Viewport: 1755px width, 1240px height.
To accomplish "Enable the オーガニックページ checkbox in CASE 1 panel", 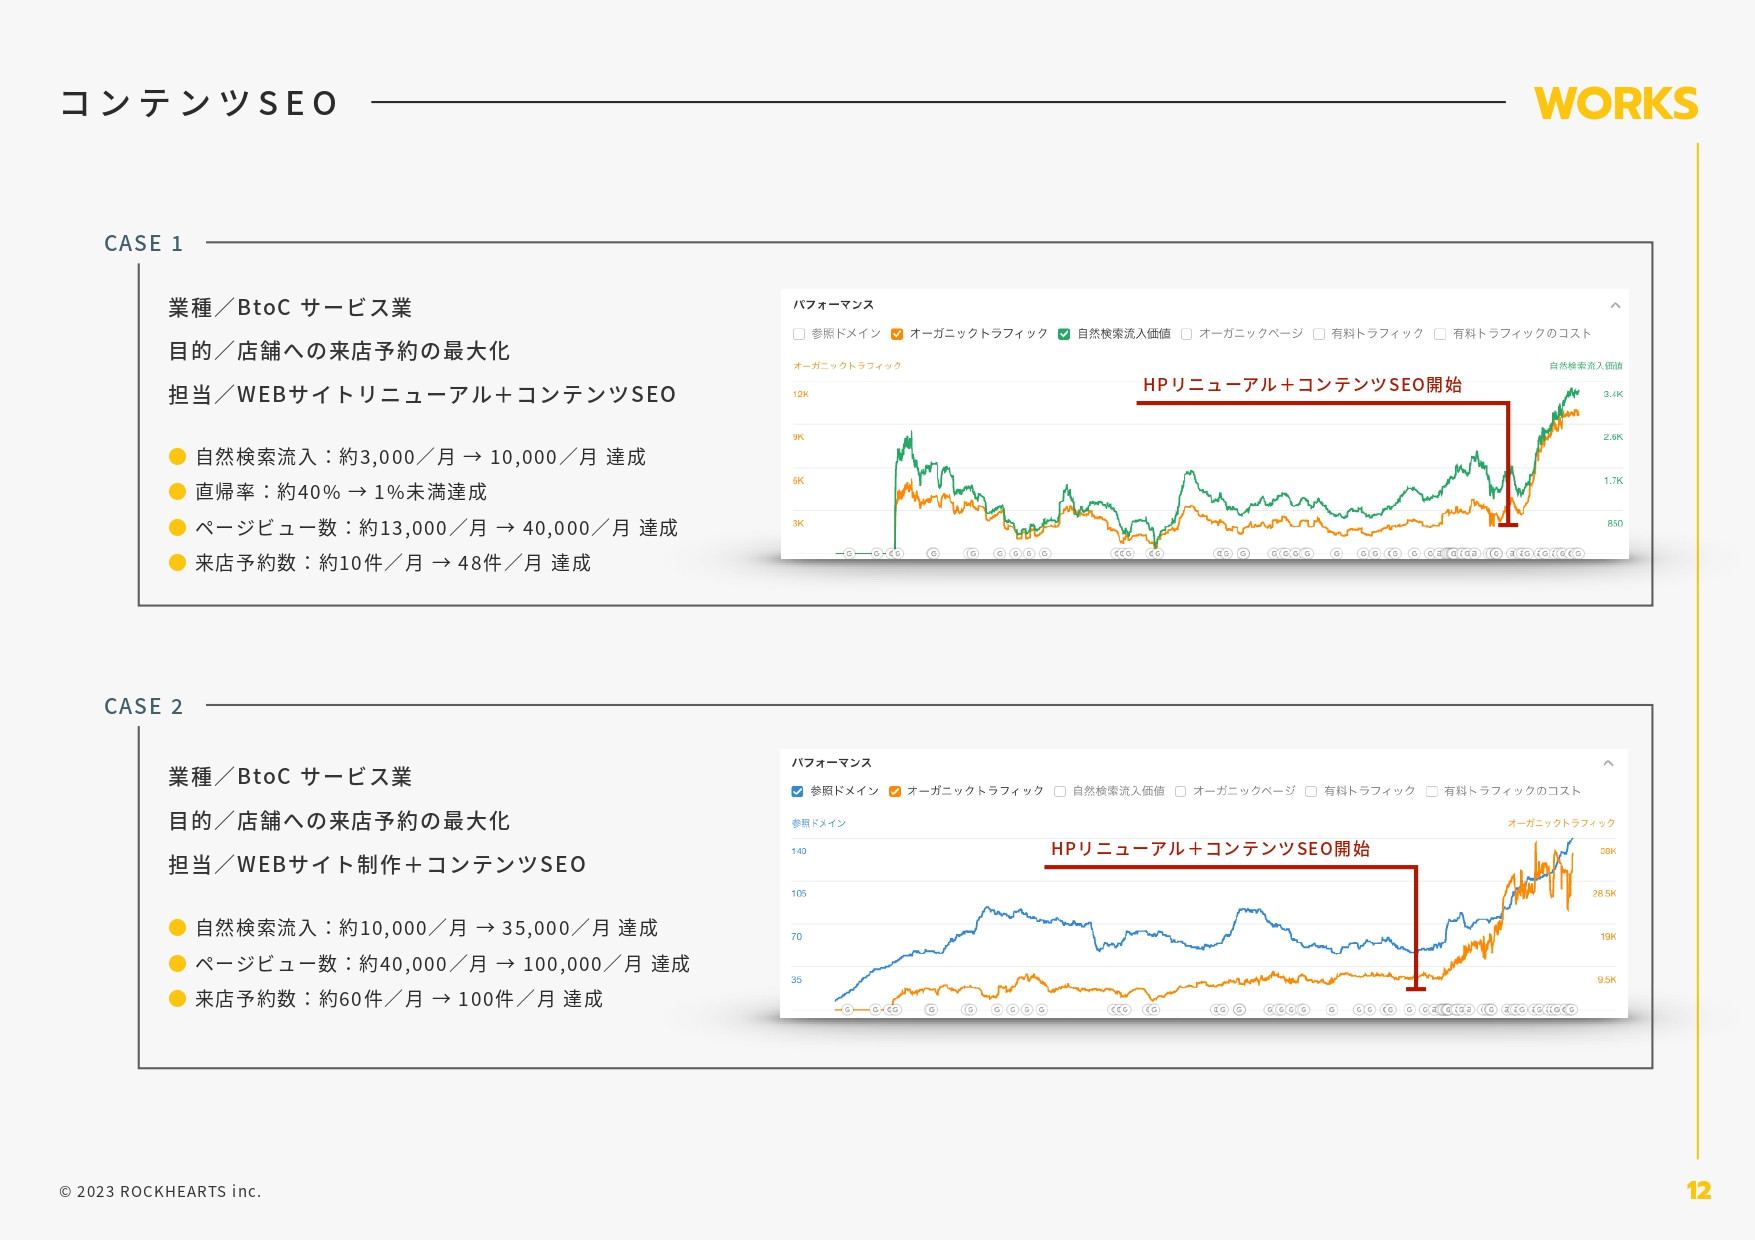I will [x=1186, y=334].
